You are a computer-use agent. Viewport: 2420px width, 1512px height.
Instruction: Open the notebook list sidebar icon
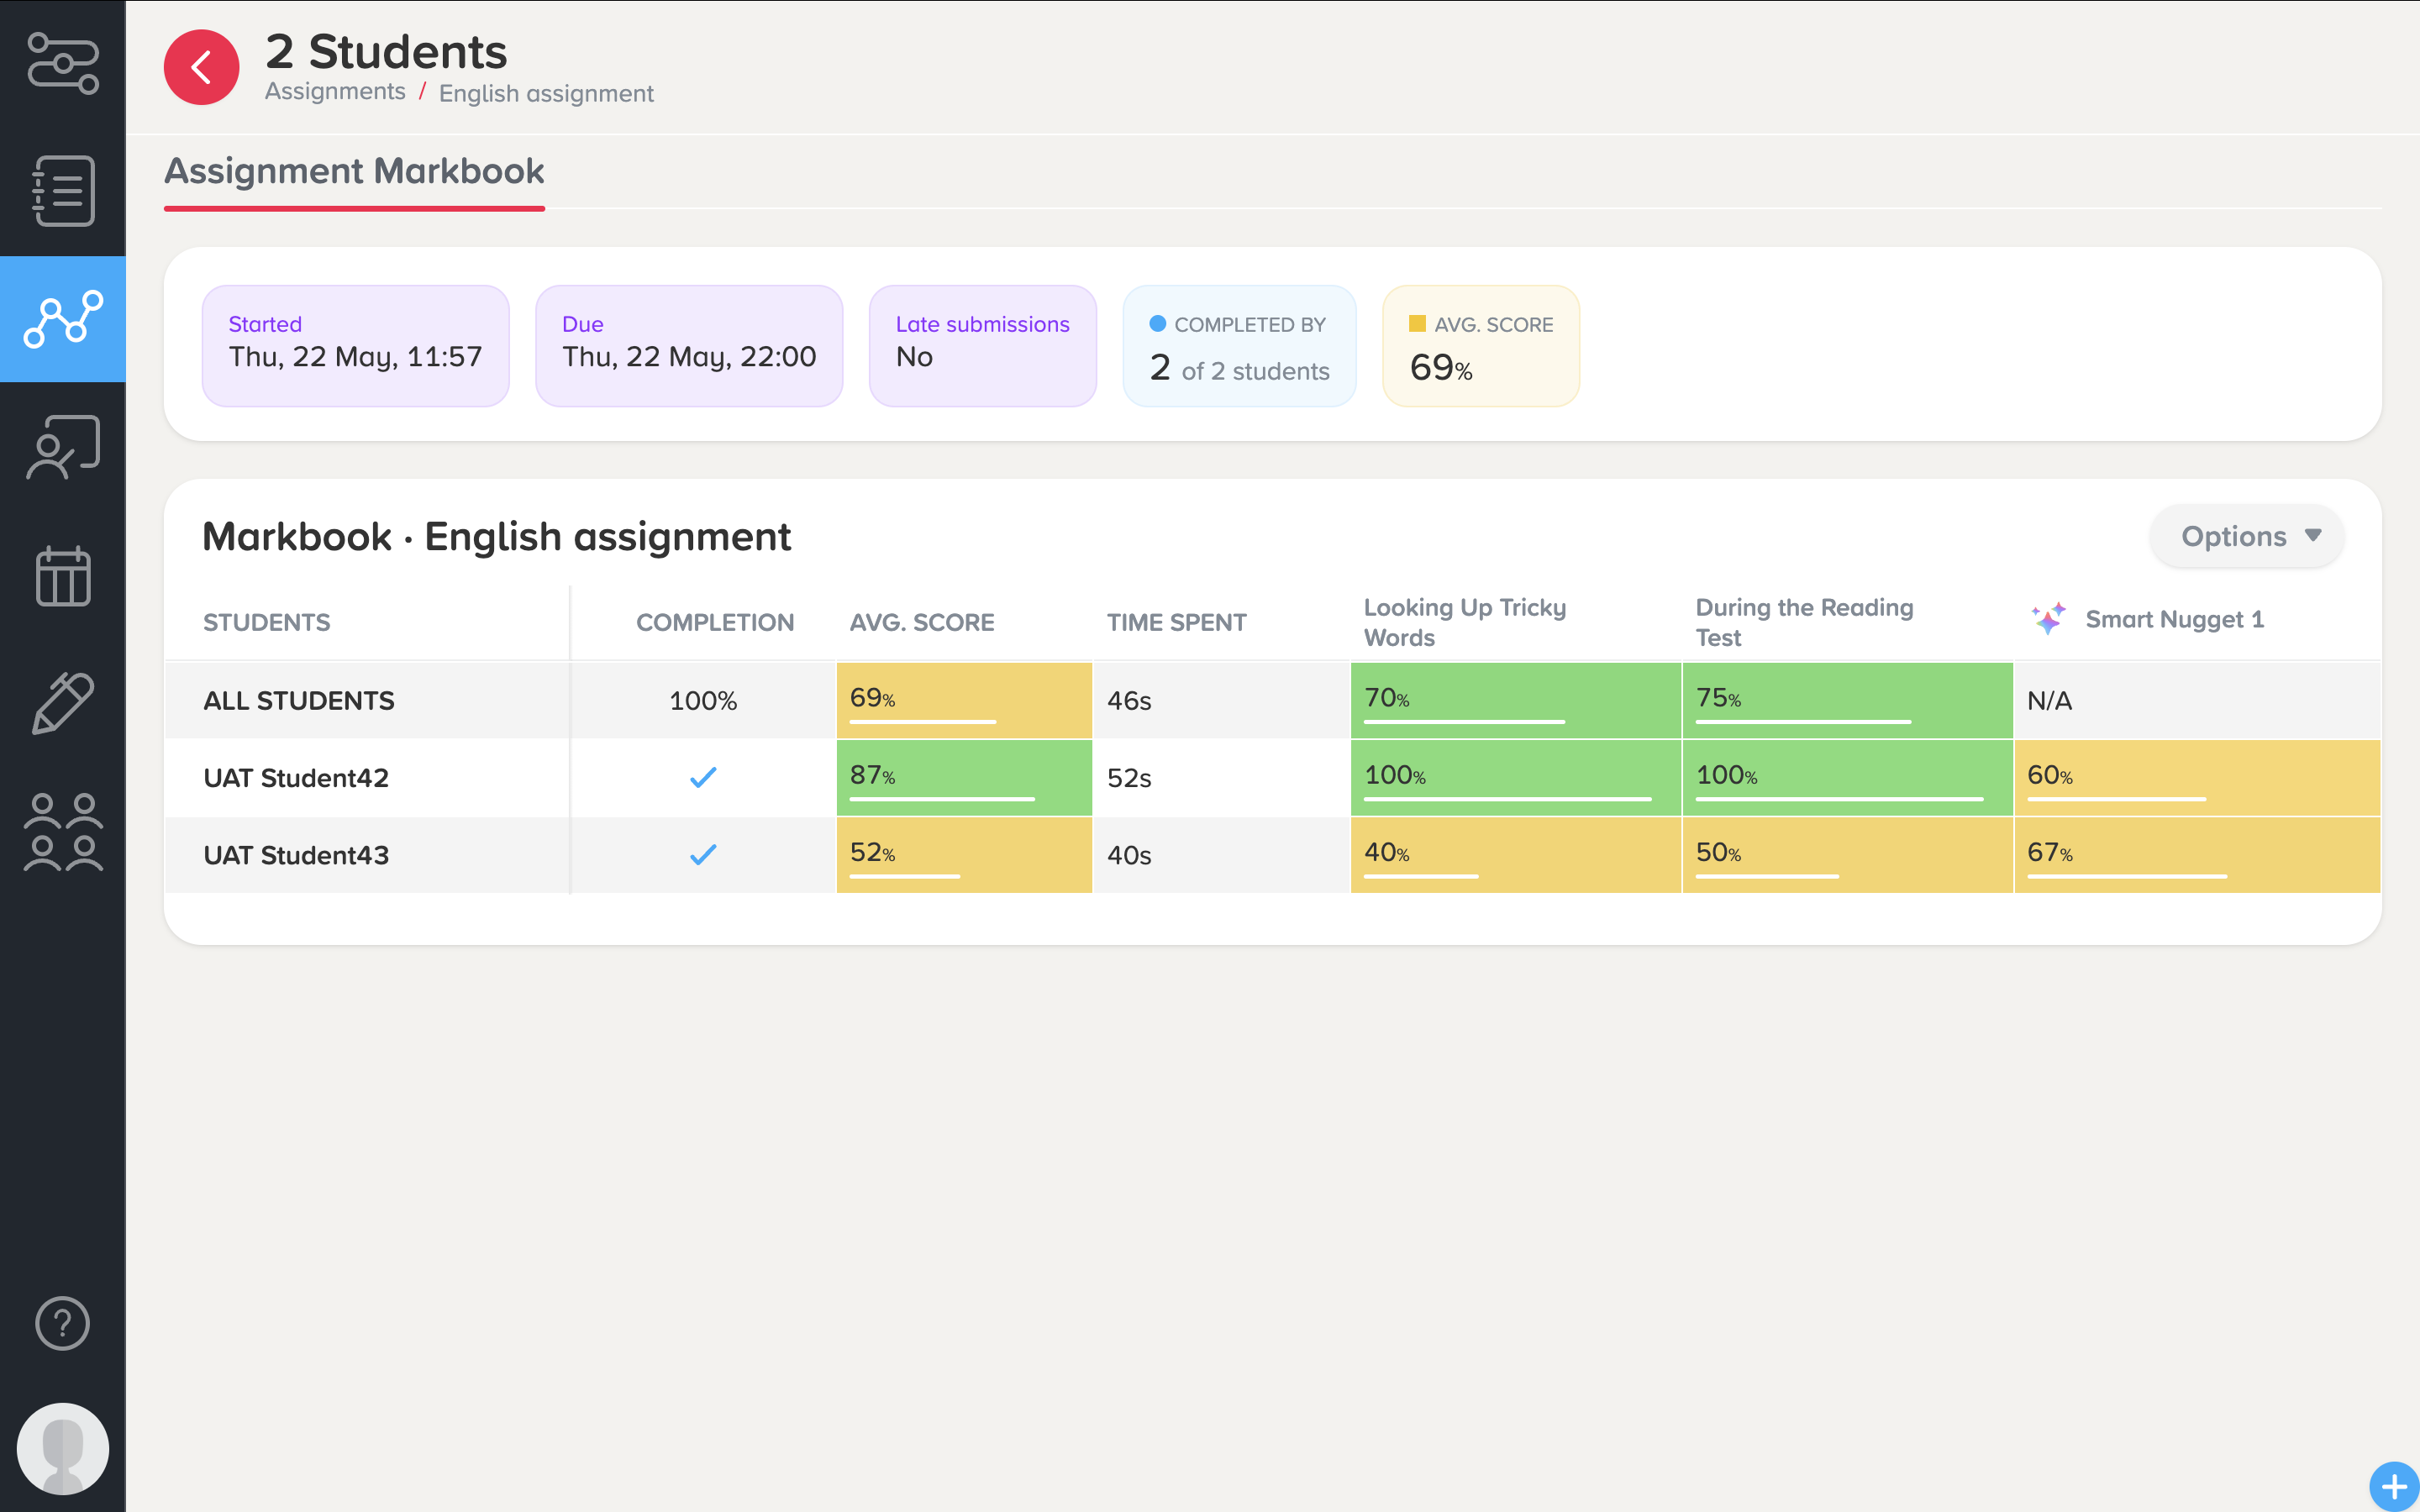[x=63, y=190]
